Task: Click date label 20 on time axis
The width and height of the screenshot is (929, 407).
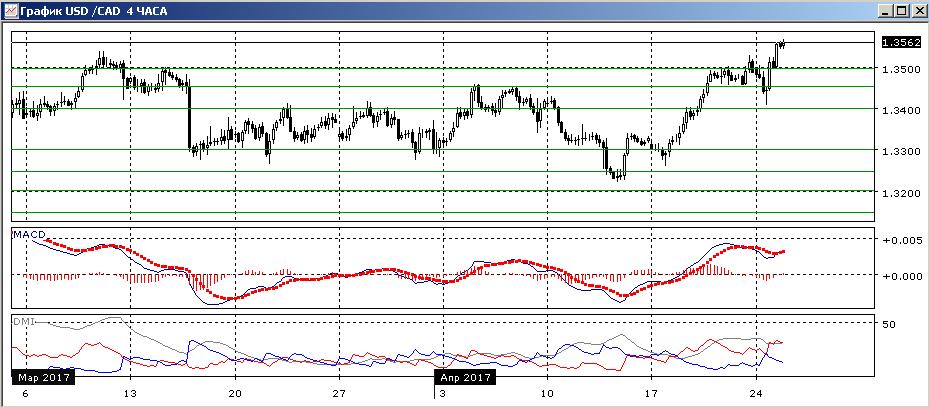Action: (x=235, y=393)
